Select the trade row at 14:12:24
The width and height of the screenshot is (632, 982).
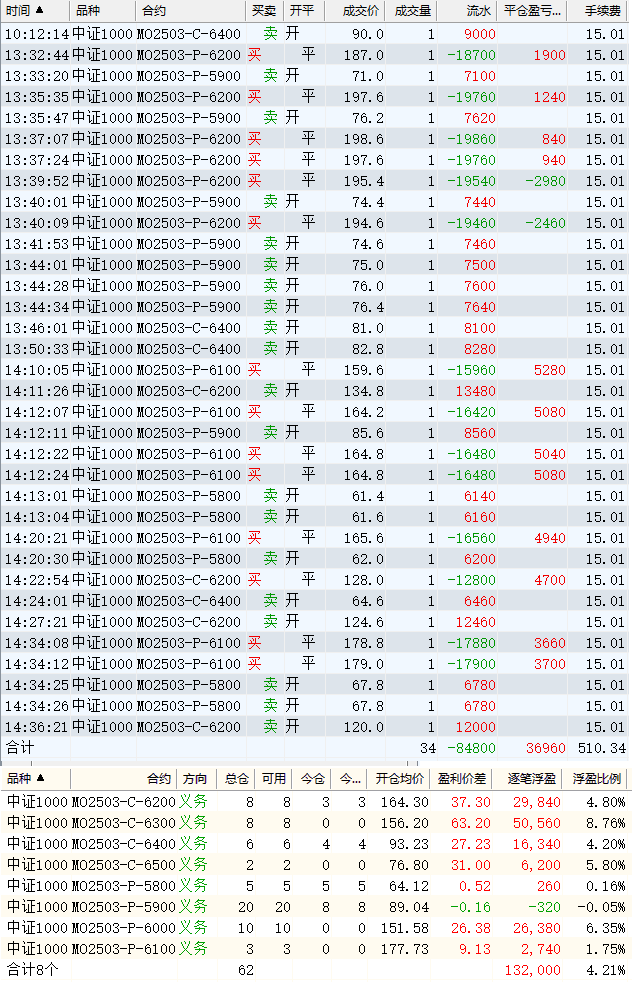pyautogui.click(x=315, y=475)
